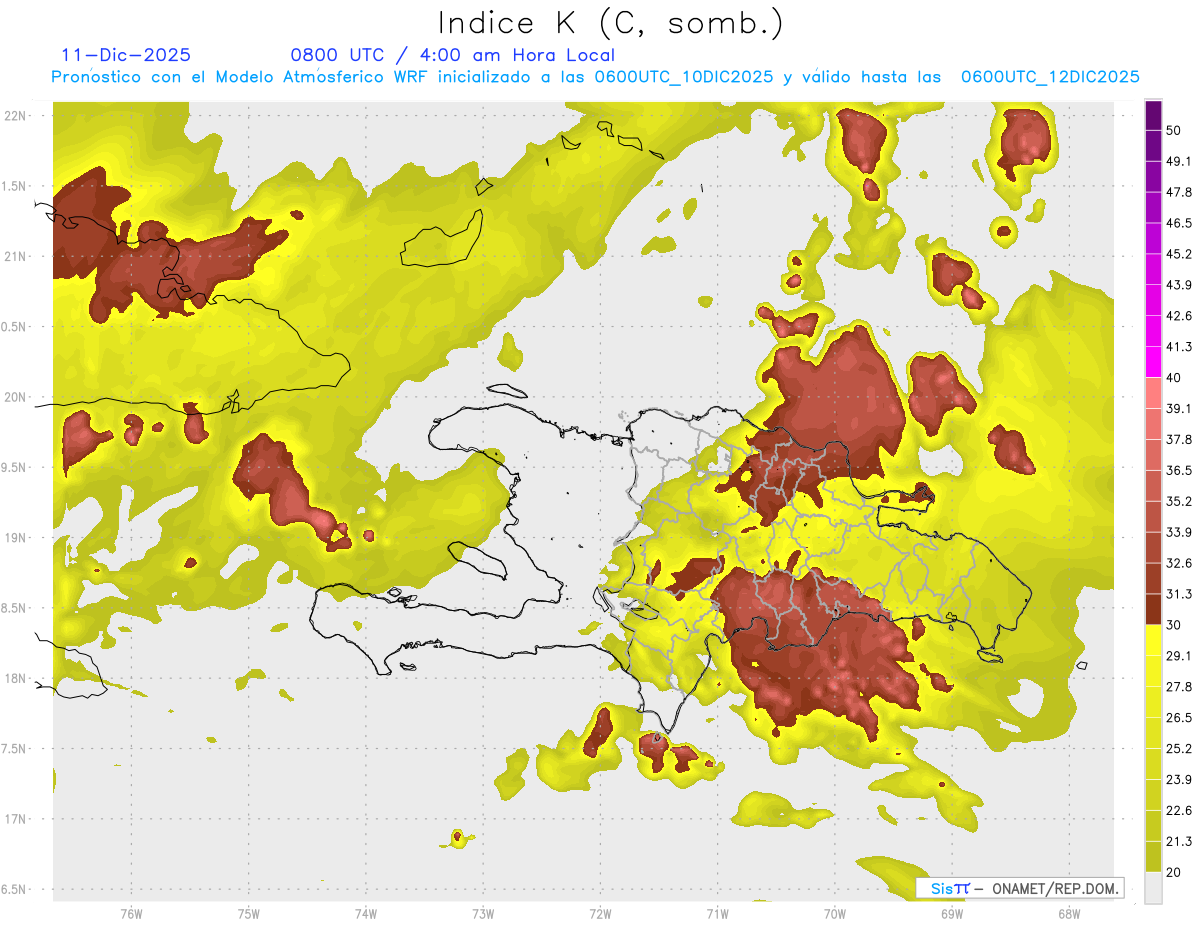The image size is (1200, 927).
Task: Click the gray swatch below 20
Action: [1153, 887]
